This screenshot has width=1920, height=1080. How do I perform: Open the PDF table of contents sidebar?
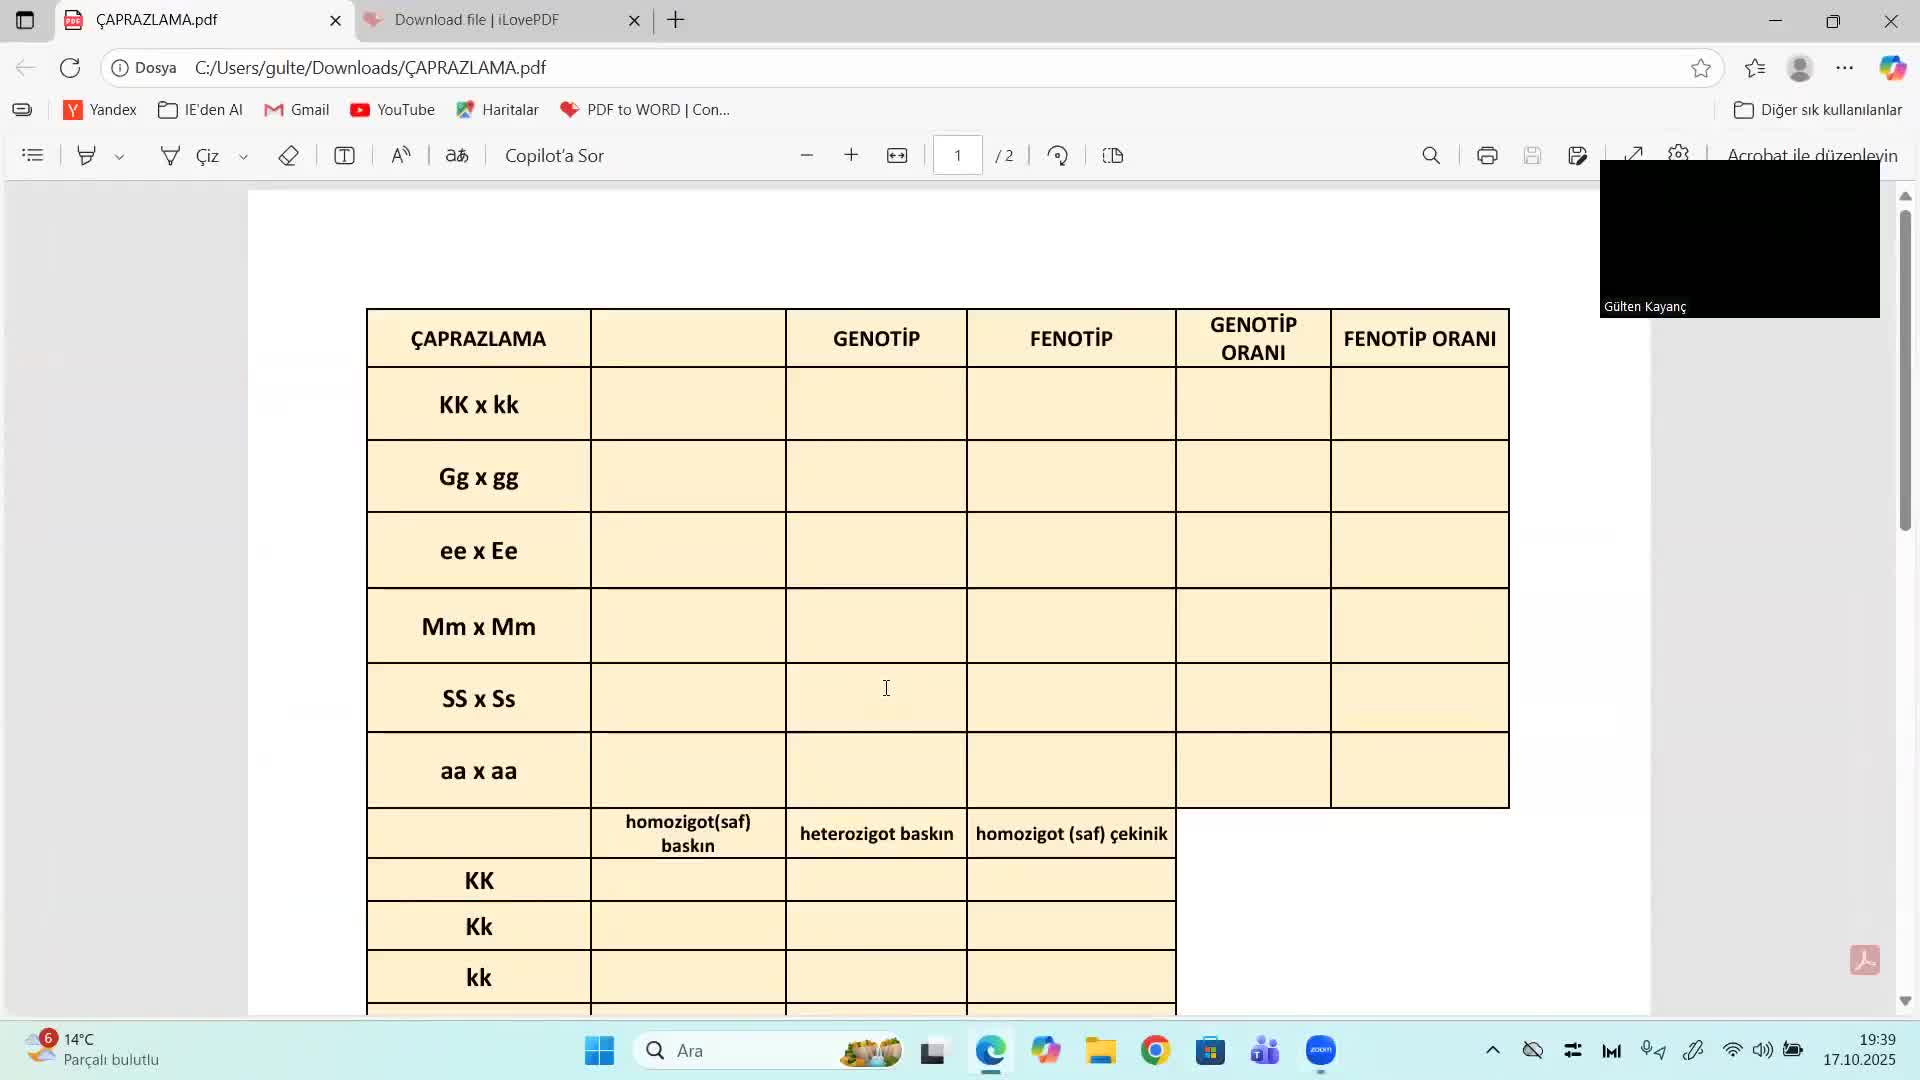click(x=33, y=155)
